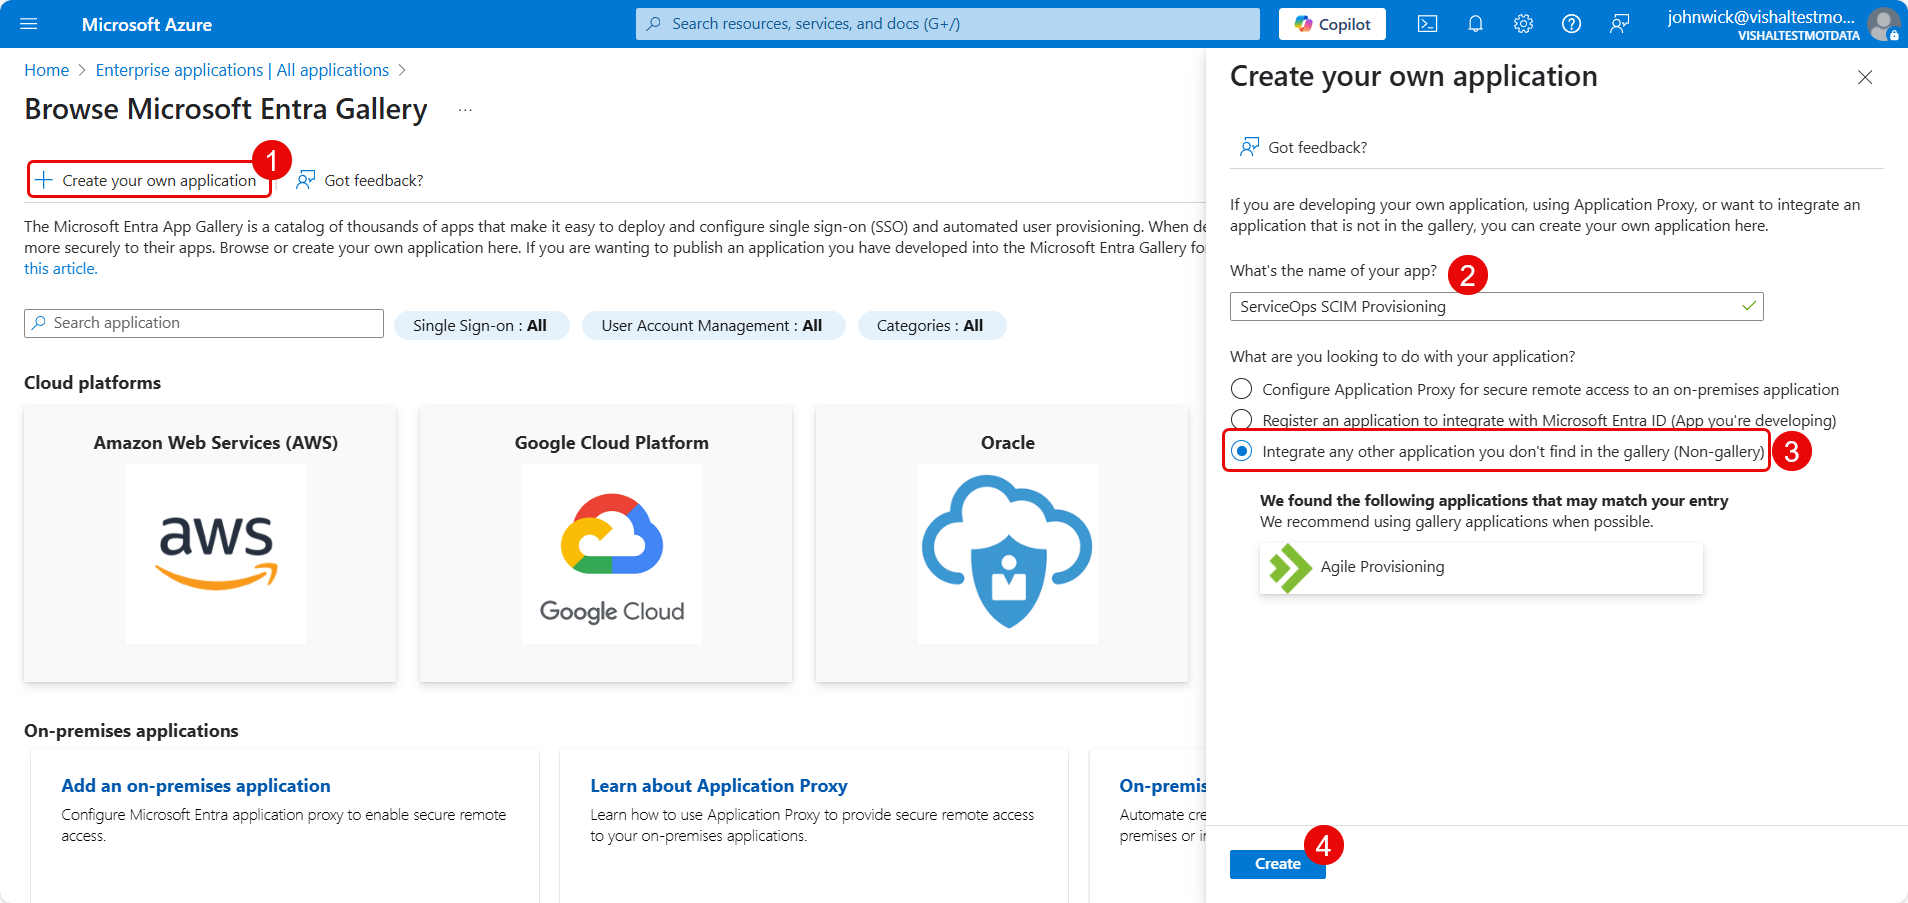The height and width of the screenshot is (903, 1908).
Task: Select Configure Application Proxy radio option
Action: pyautogui.click(x=1242, y=389)
